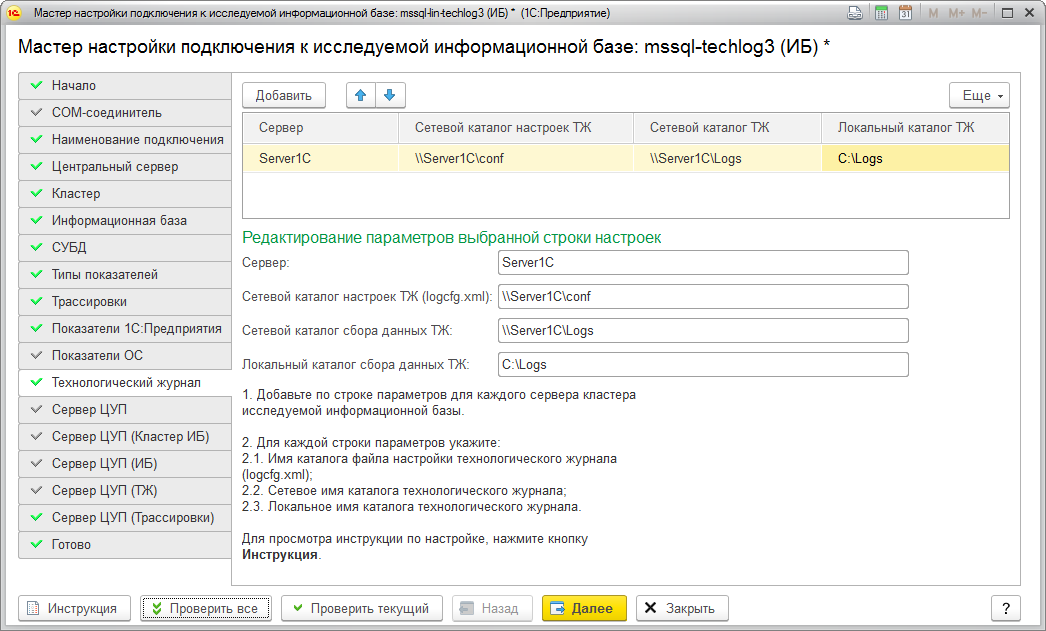Open the calculator from title bar
The height and width of the screenshot is (631, 1046).
[881, 14]
